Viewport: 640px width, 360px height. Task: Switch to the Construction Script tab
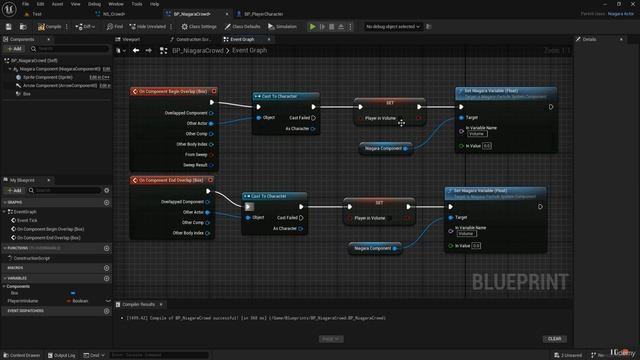(191, 40)
